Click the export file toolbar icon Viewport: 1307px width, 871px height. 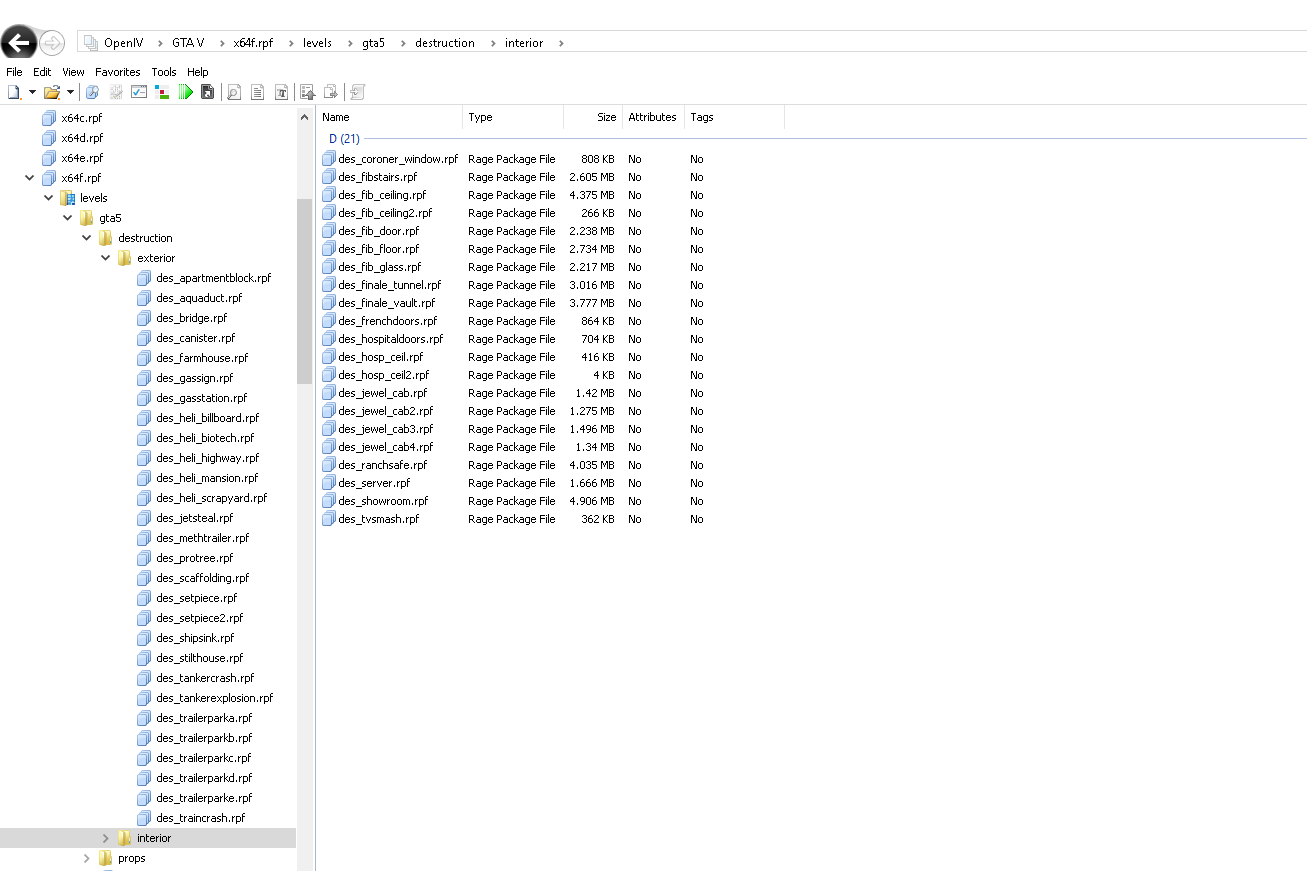click(330, 92)
